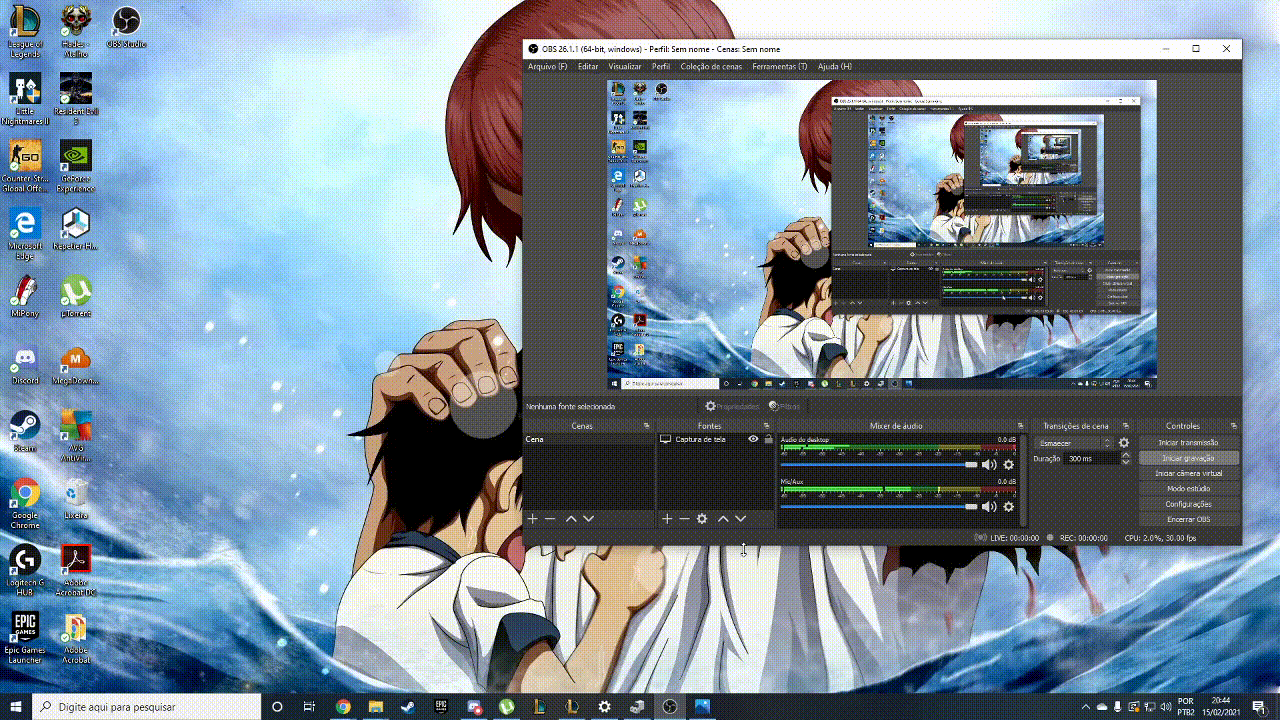Click Encerrar OBS button
The image size is (1280, 720).
tap(1189, 520)
